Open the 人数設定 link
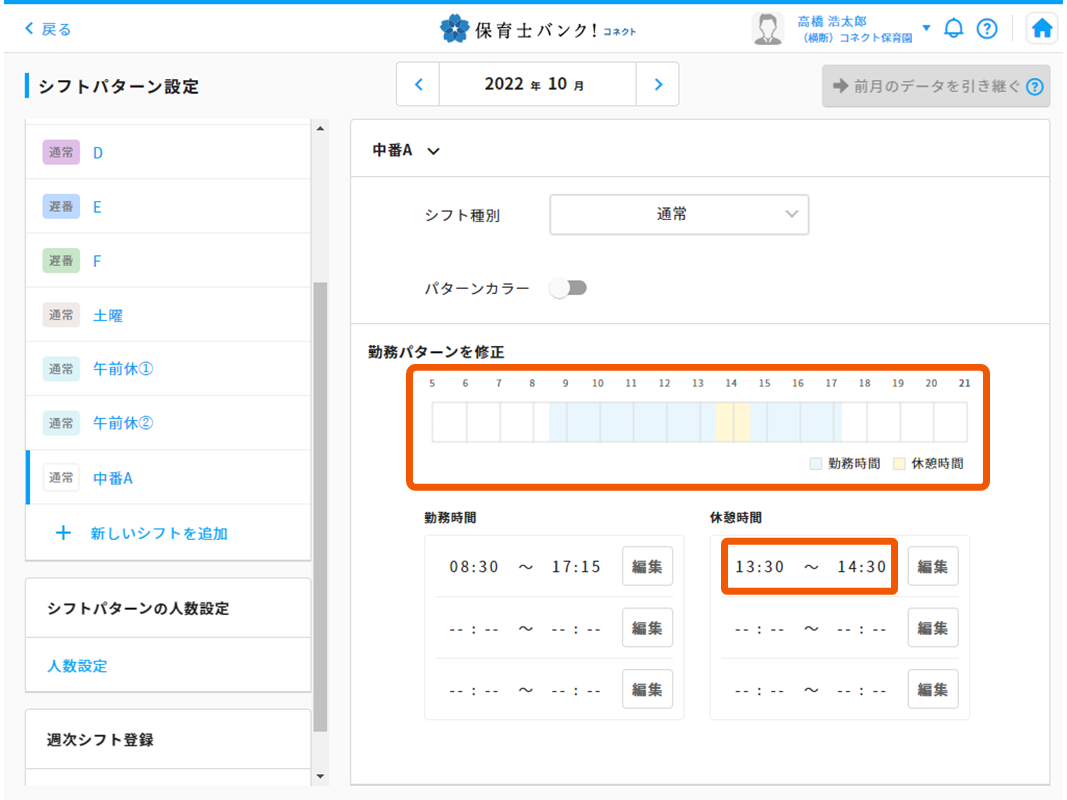 point(78,665)
